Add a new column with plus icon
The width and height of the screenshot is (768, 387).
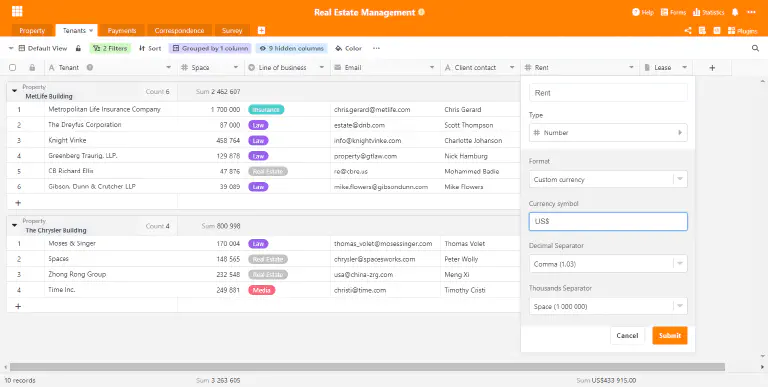point(712,68)
